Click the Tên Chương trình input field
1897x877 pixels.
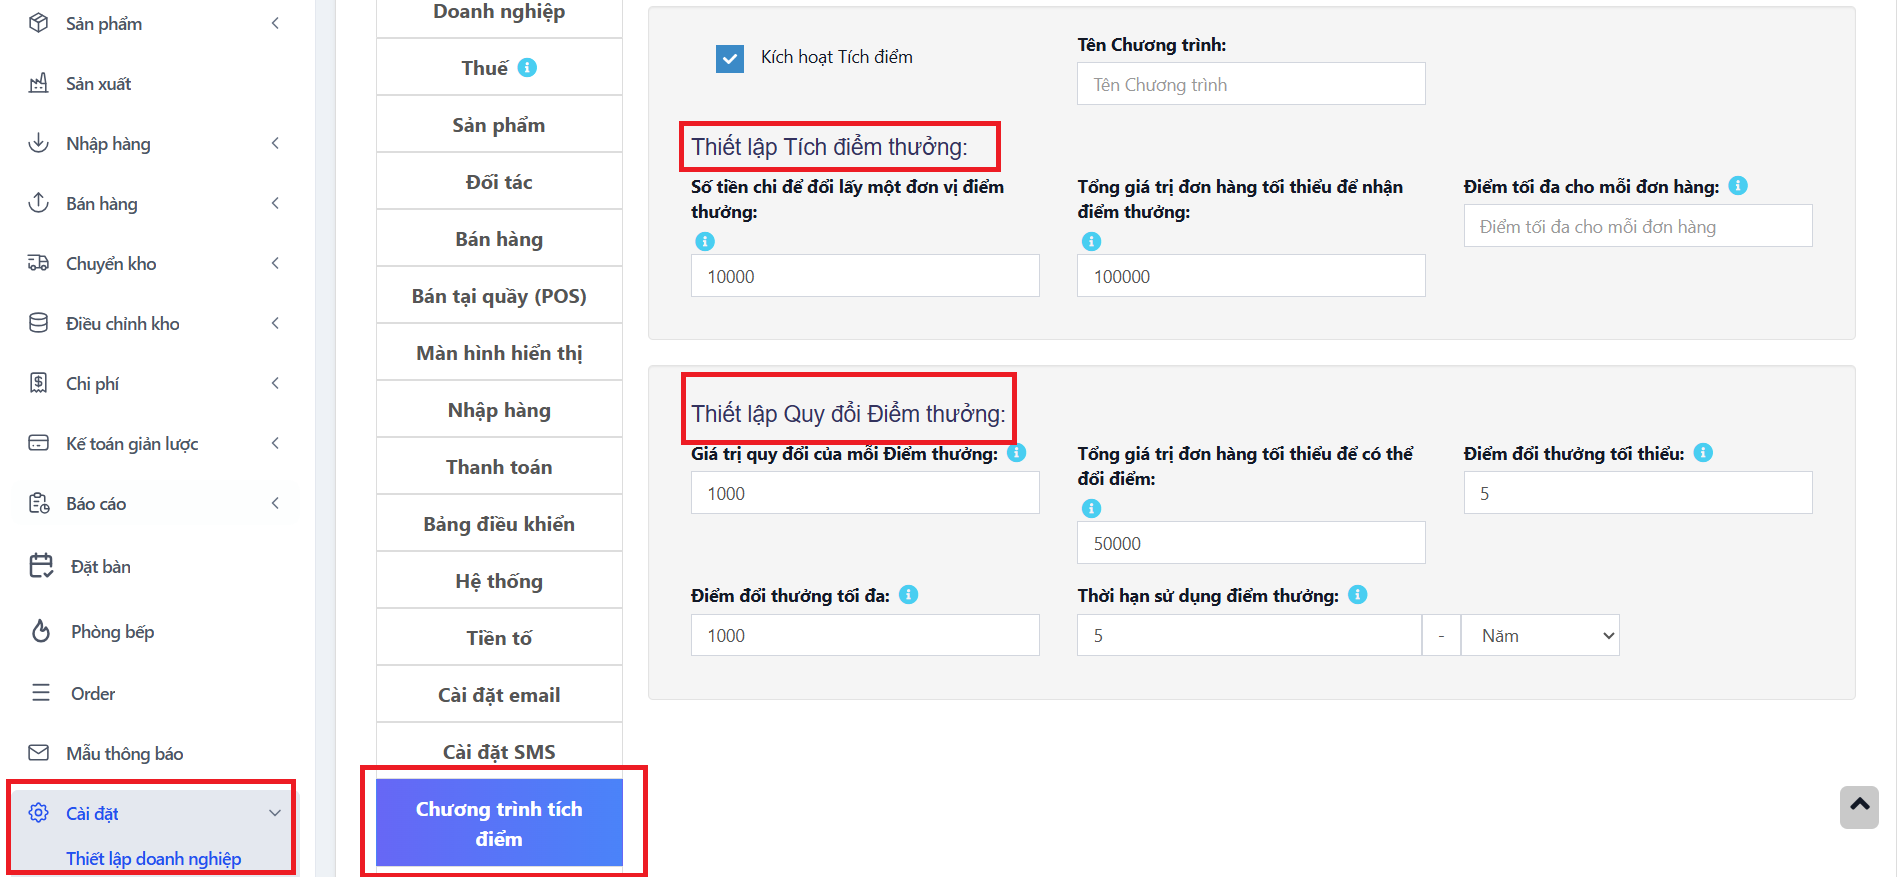[1251, 84]
